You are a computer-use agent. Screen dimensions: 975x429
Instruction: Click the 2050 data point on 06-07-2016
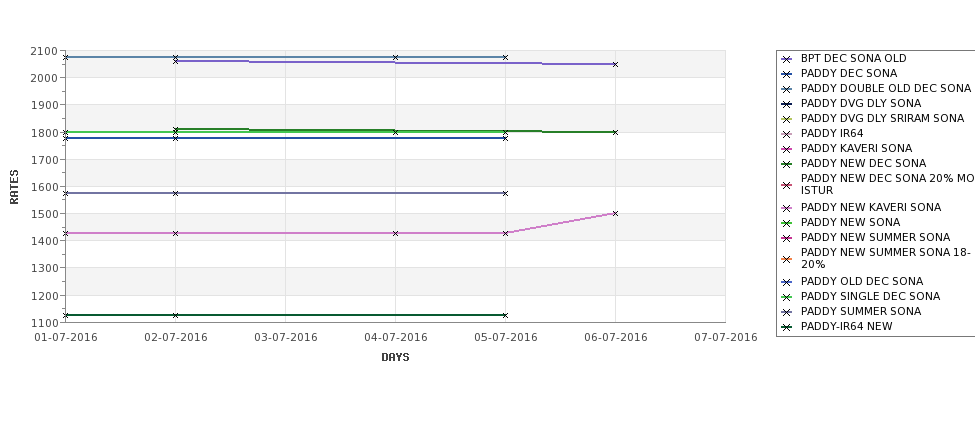click(615, 64)
